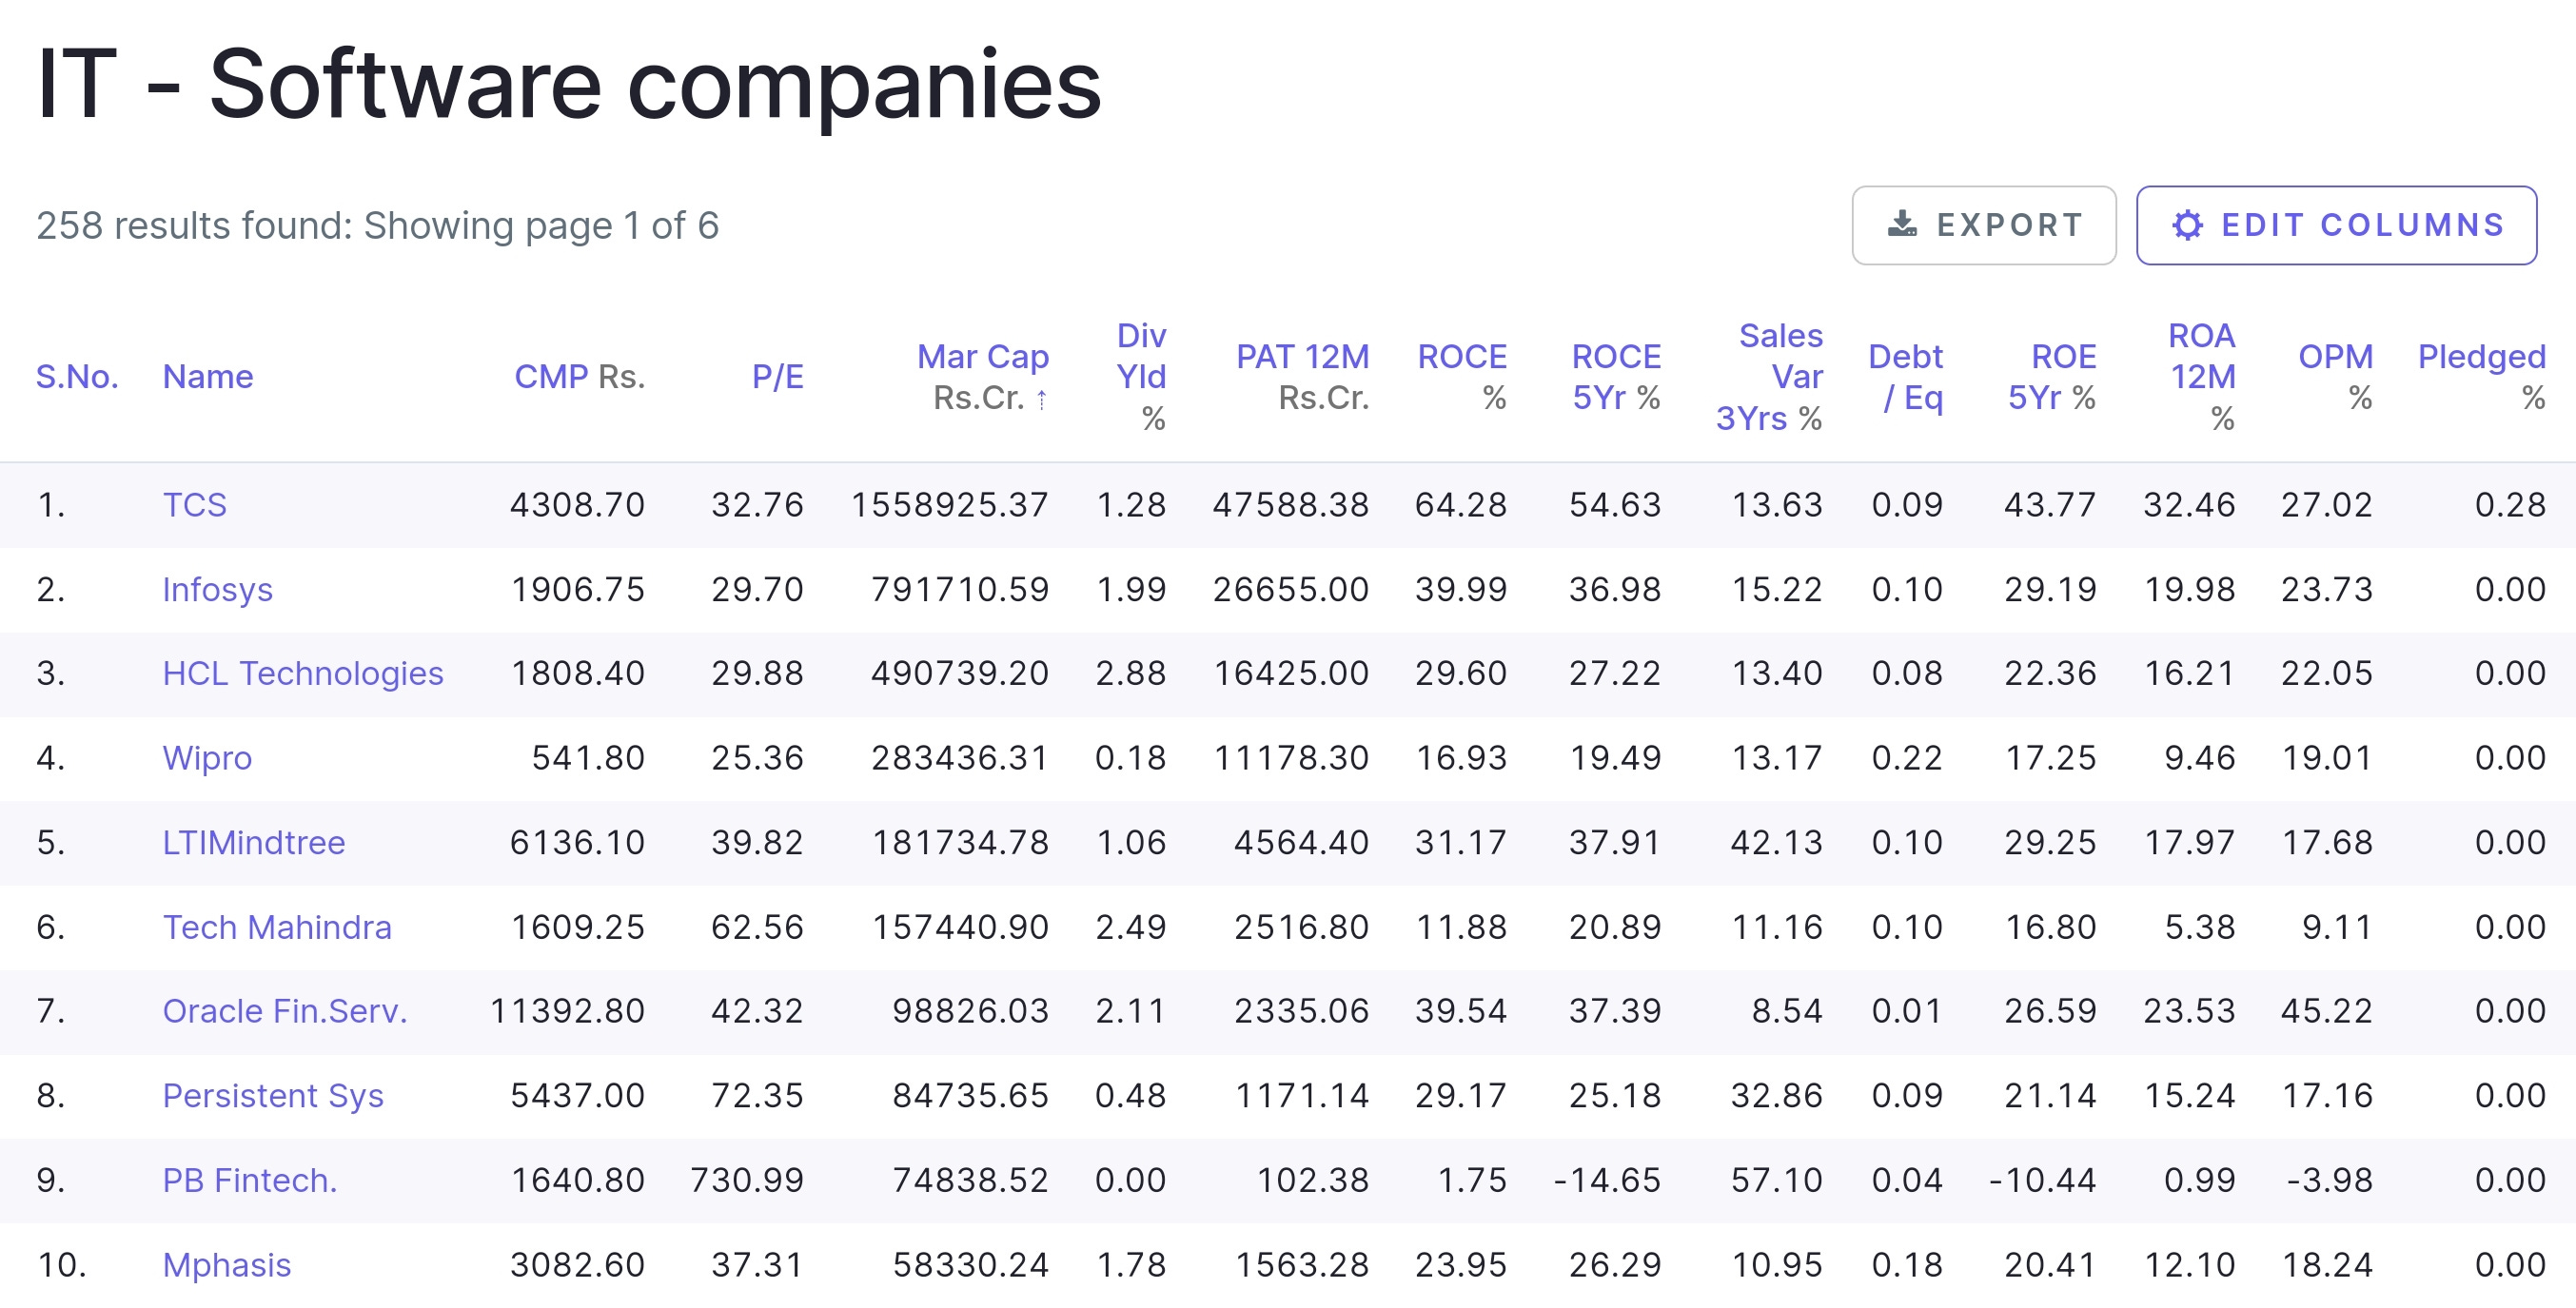Screen dimensions: 2576x1308
Task: Sort by Sales Var 3Yrs % header
Action: click(1769, 376)
